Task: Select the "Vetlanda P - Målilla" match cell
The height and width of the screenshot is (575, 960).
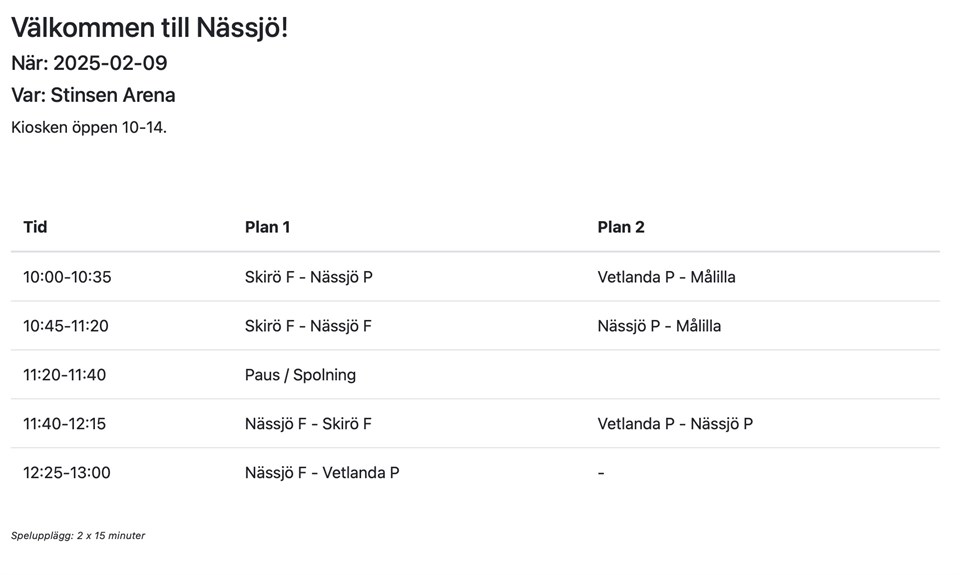Action: click(666, 277)
